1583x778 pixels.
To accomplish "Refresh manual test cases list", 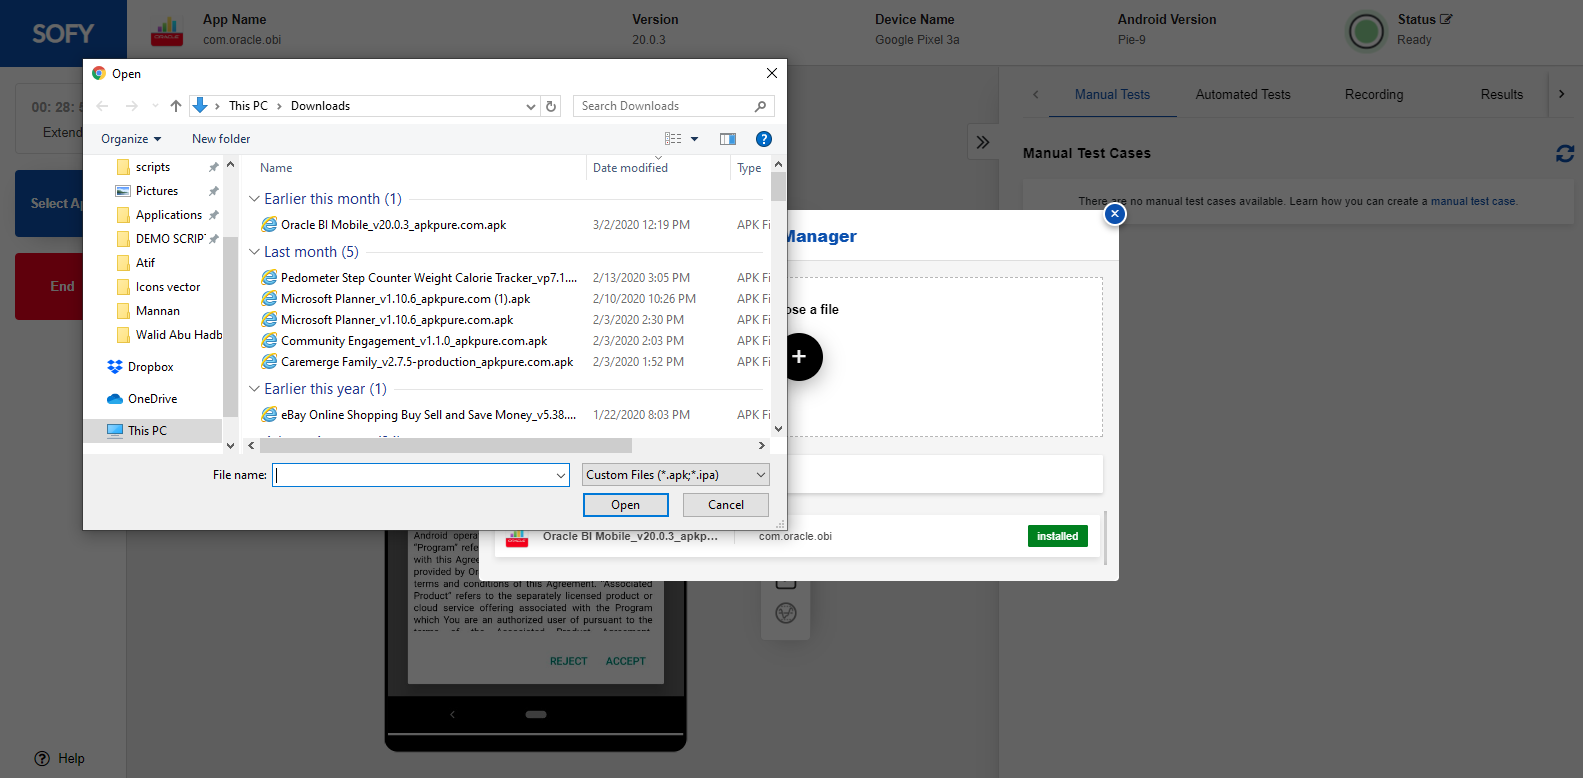I will click(x=1565, y=153).
